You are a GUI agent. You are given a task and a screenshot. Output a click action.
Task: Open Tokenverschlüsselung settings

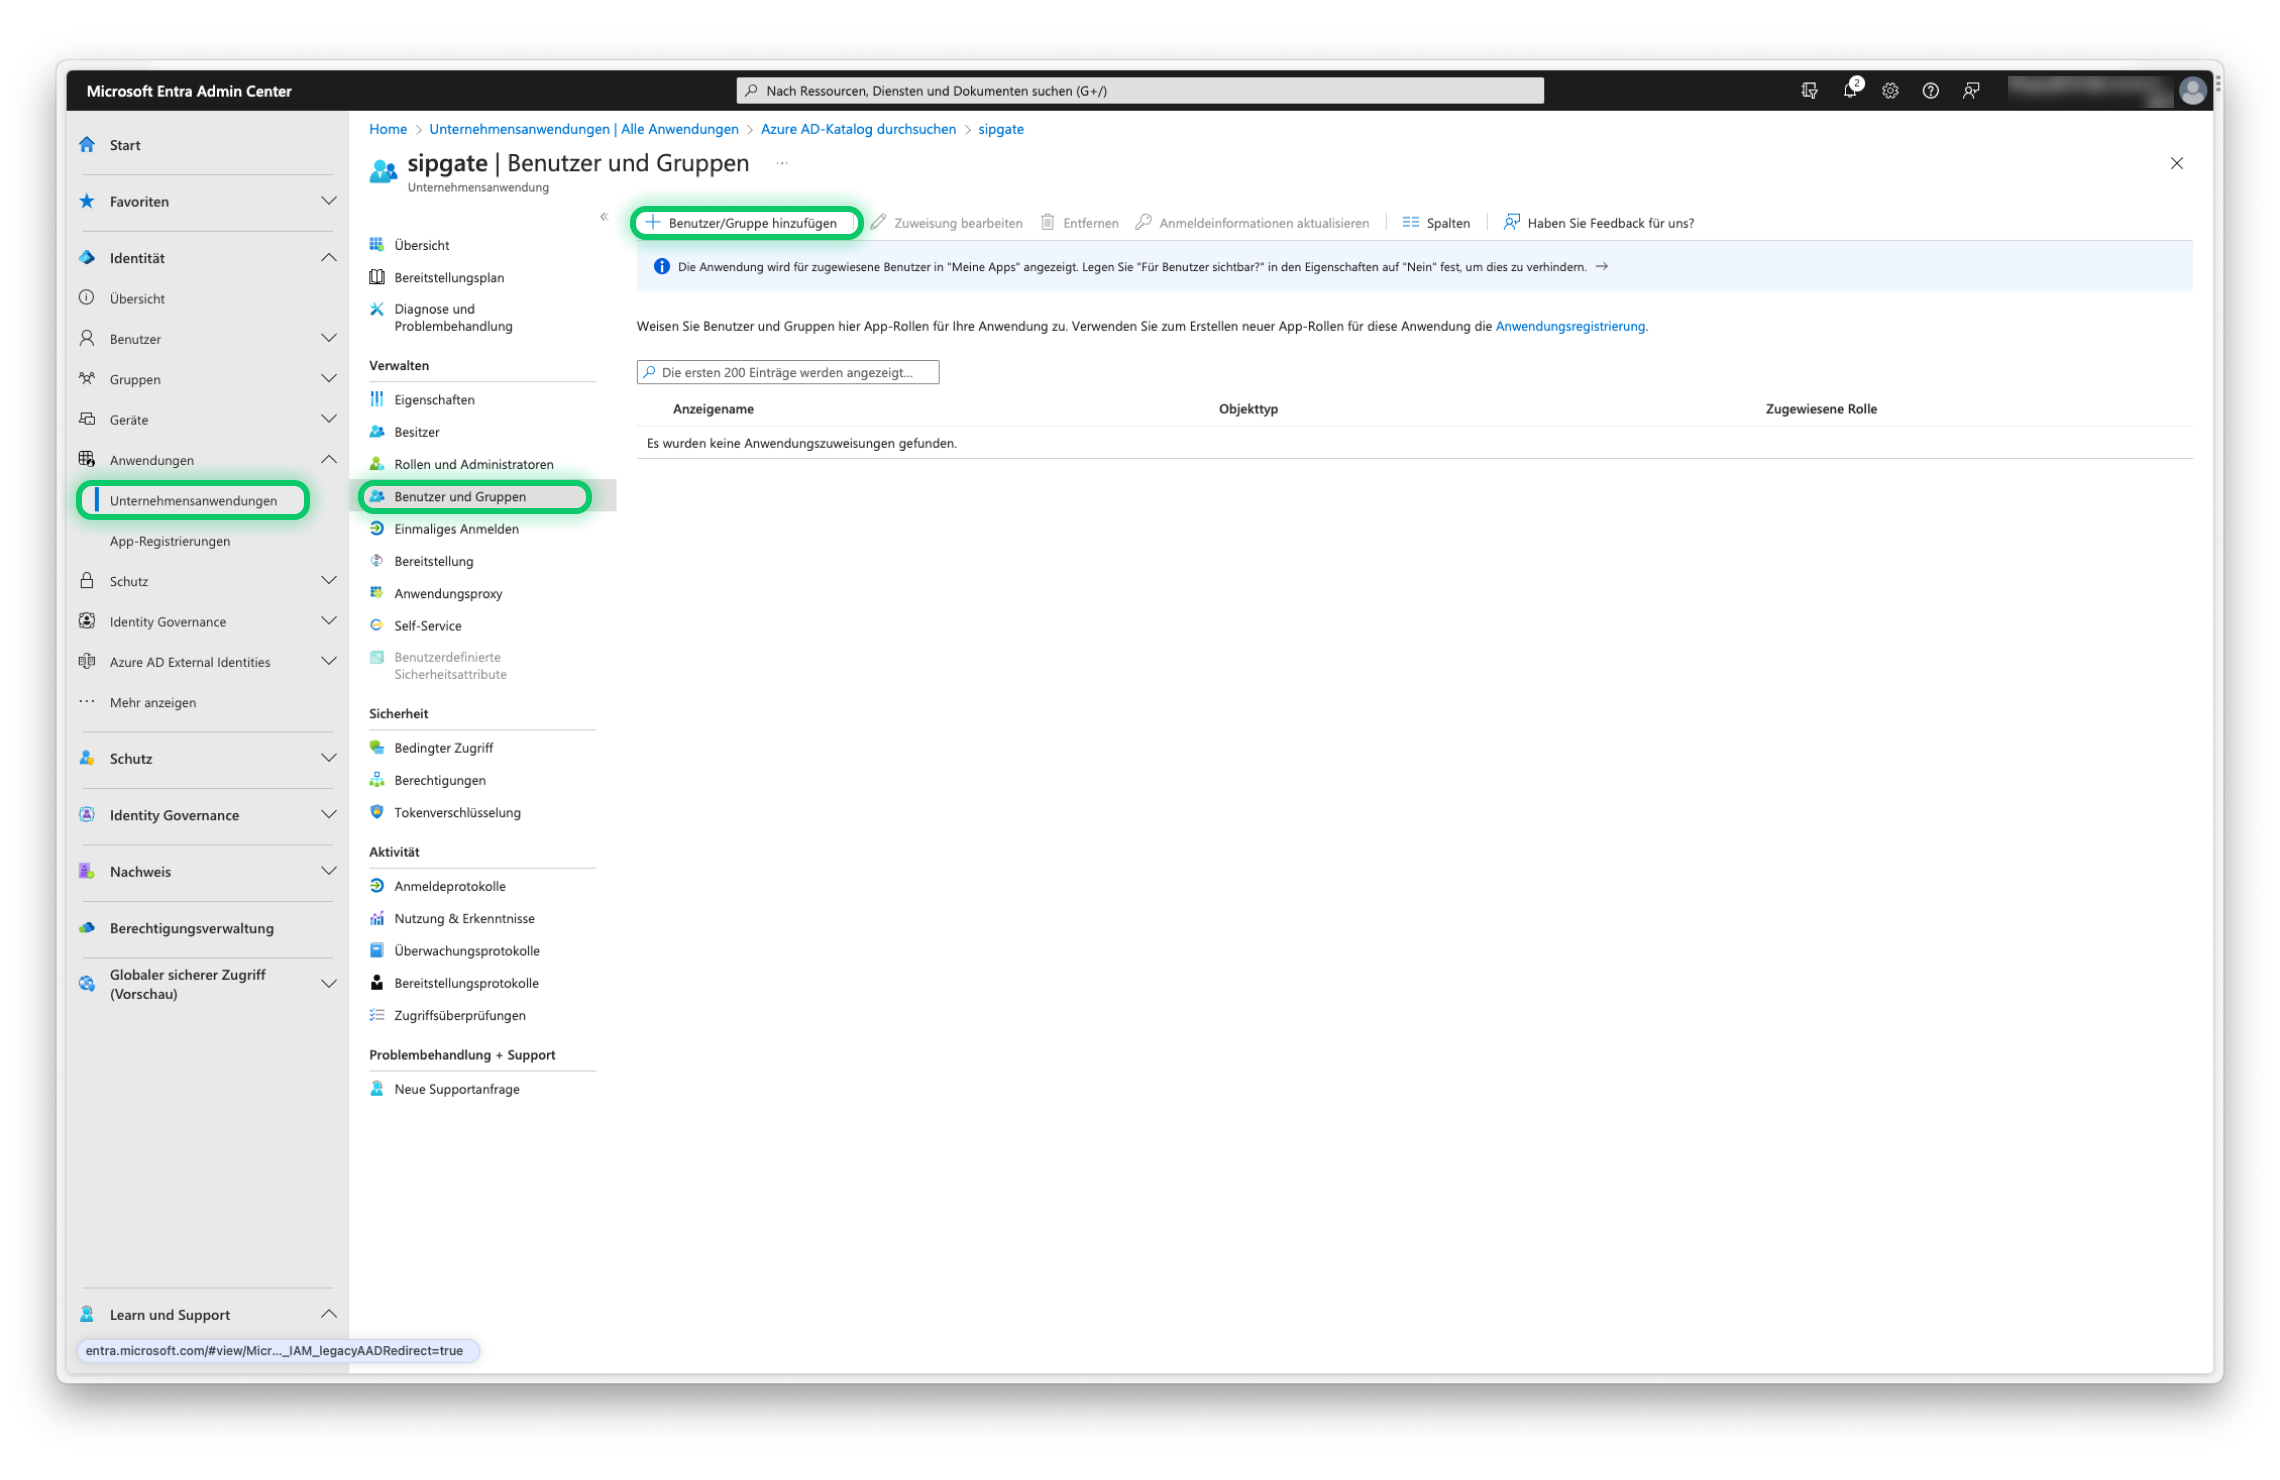pos(457,812)
